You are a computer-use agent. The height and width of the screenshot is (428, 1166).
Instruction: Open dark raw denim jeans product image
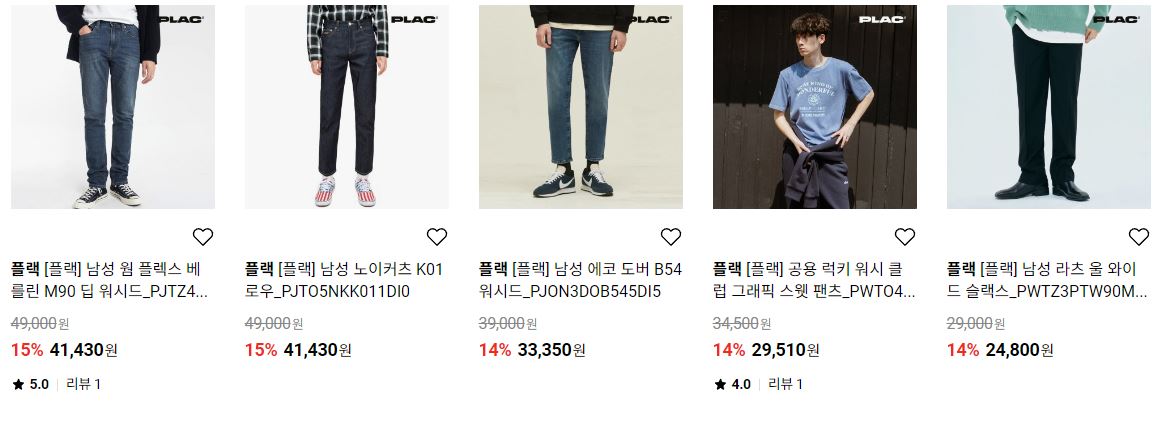[x=347, y=107]
